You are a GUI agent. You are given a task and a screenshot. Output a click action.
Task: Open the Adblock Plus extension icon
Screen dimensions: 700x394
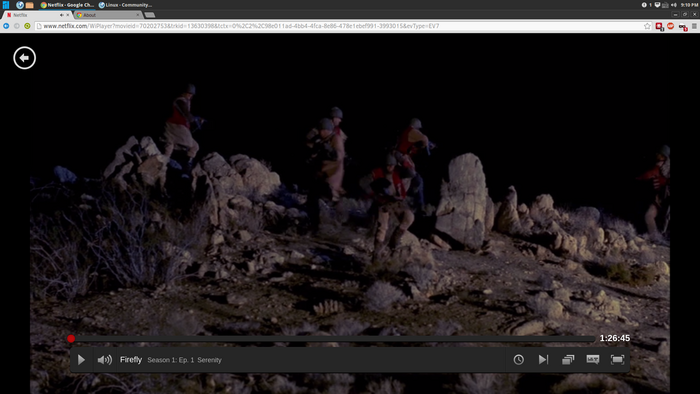[x=671, y=26]
